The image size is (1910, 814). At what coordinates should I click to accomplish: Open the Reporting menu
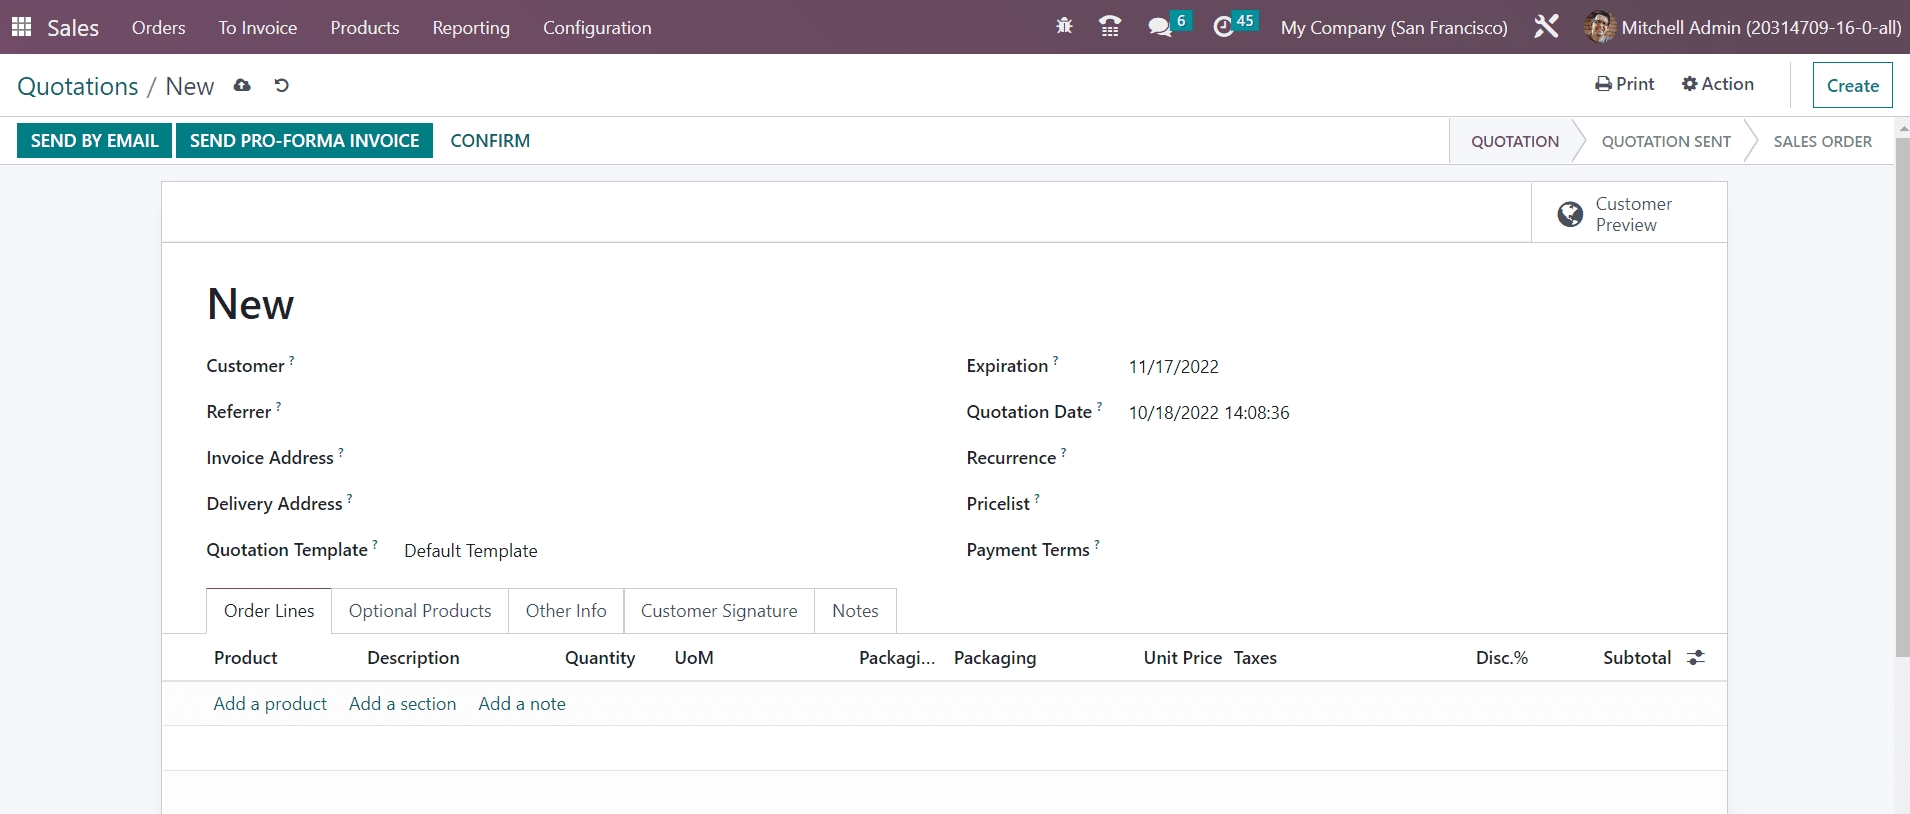pos(471,28)
